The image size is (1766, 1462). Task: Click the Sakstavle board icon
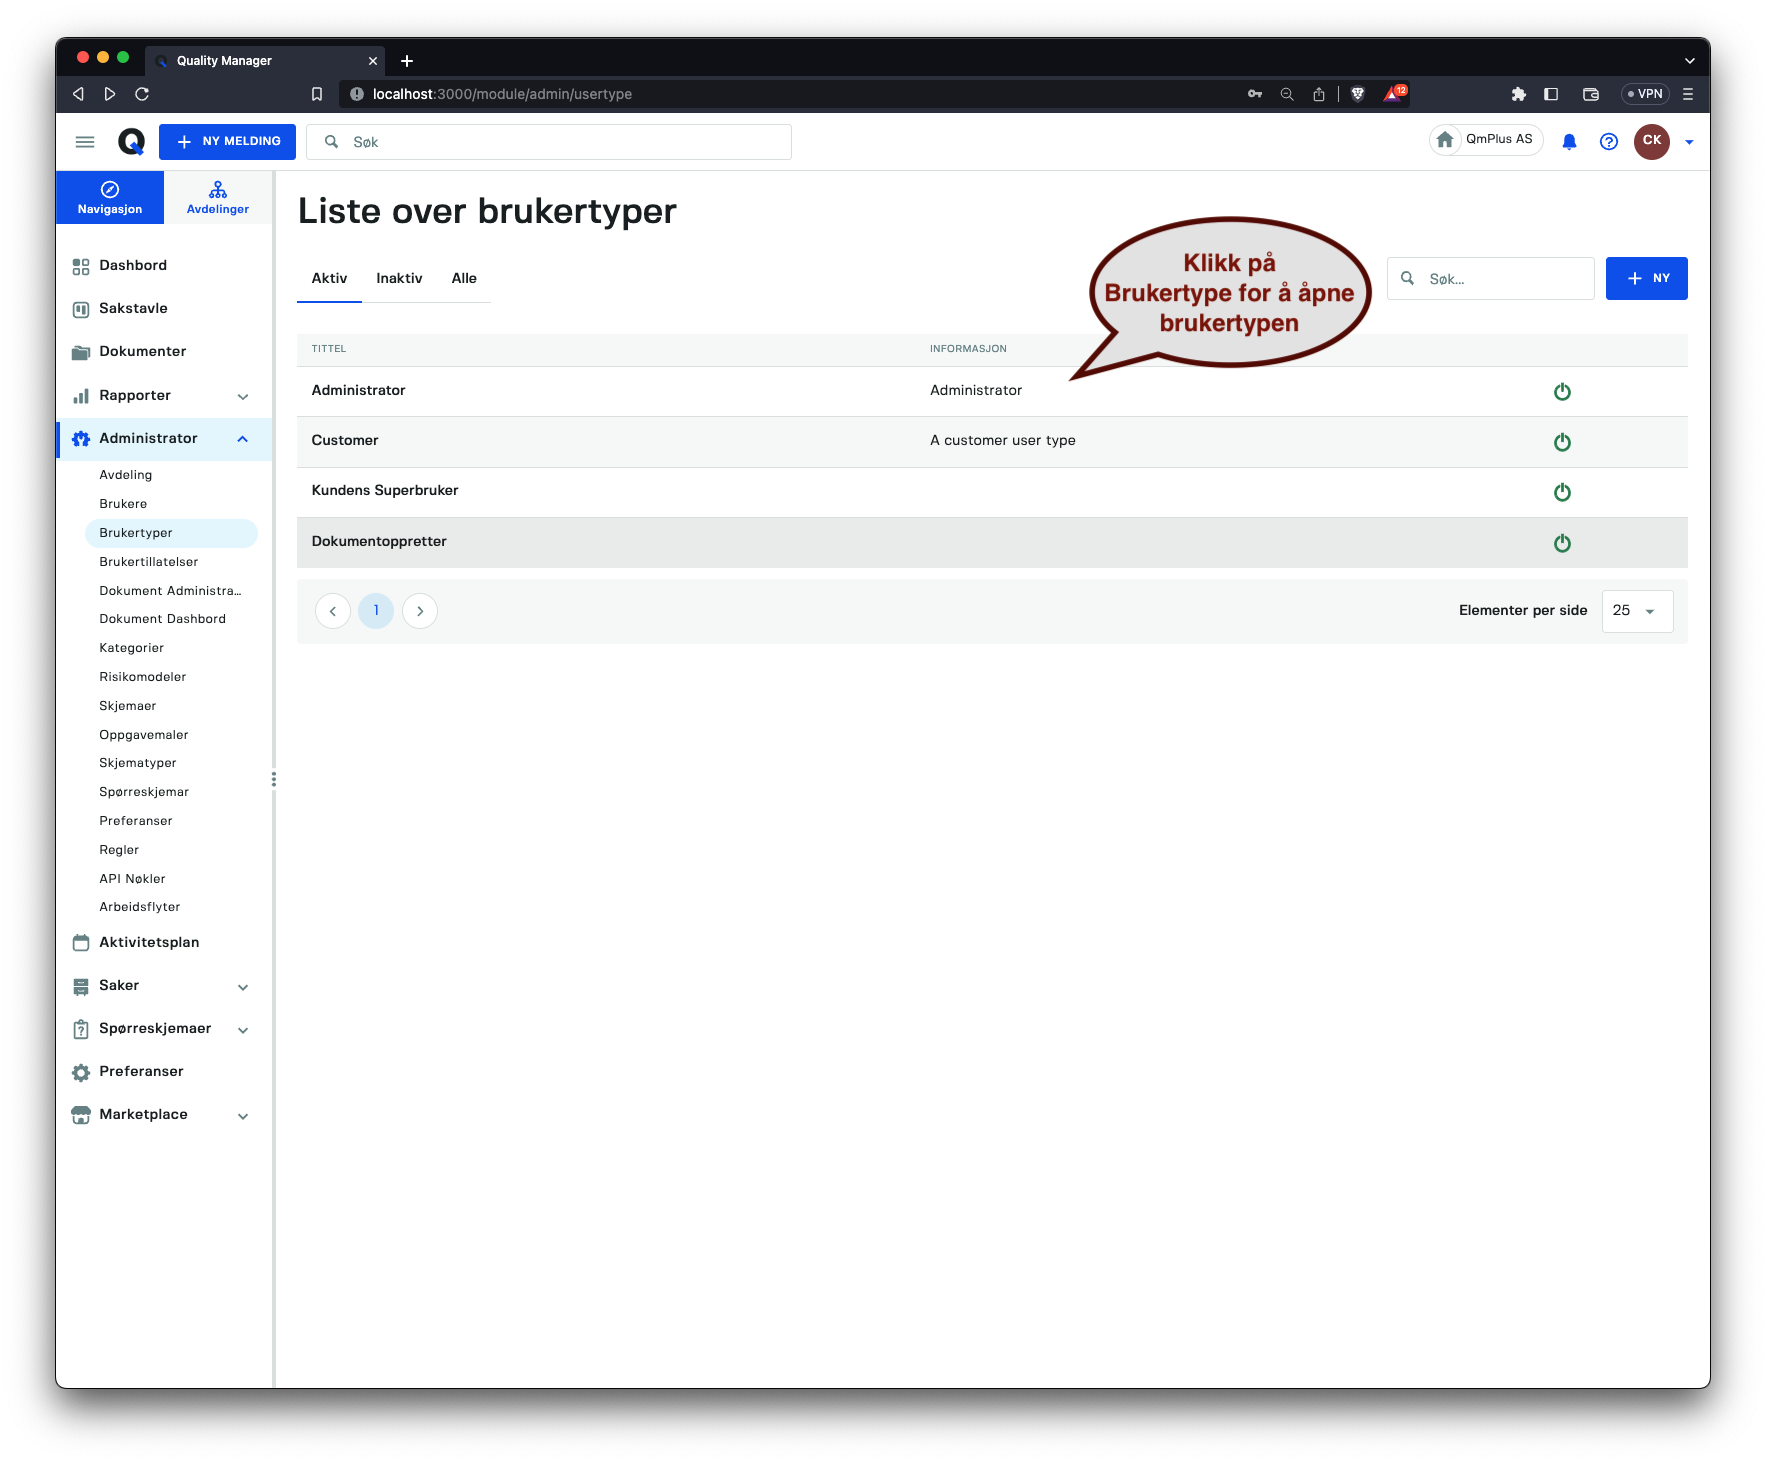81,309
